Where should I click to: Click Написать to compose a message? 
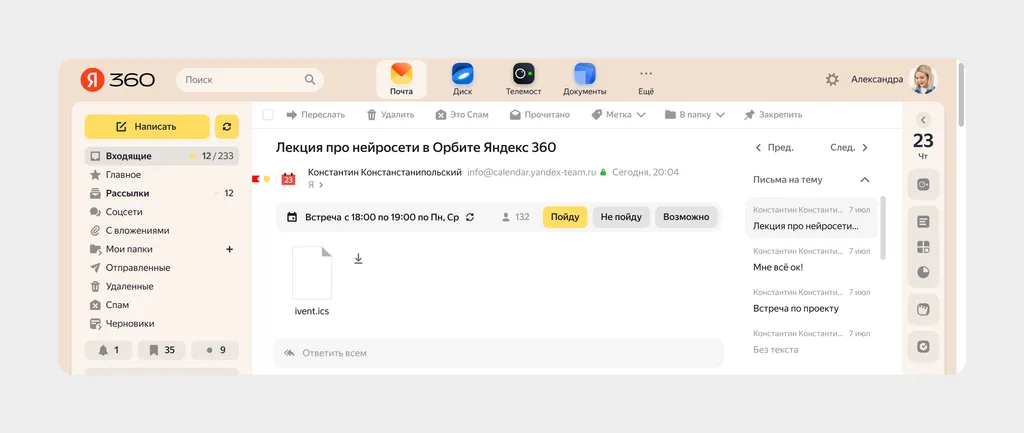[147, 127]
